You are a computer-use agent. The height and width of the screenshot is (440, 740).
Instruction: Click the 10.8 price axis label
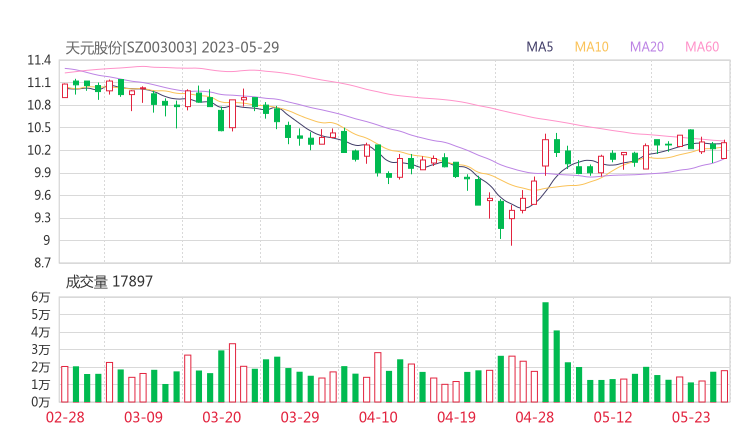click(39, 105)
